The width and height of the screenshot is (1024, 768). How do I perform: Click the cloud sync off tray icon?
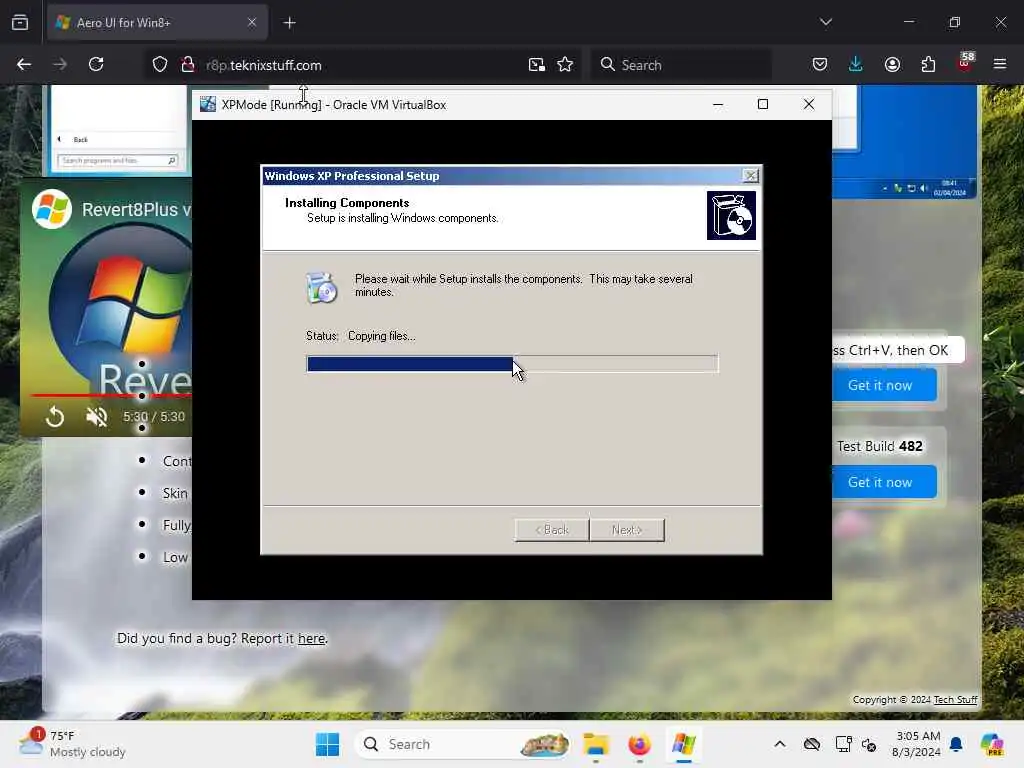pos(812,744)
